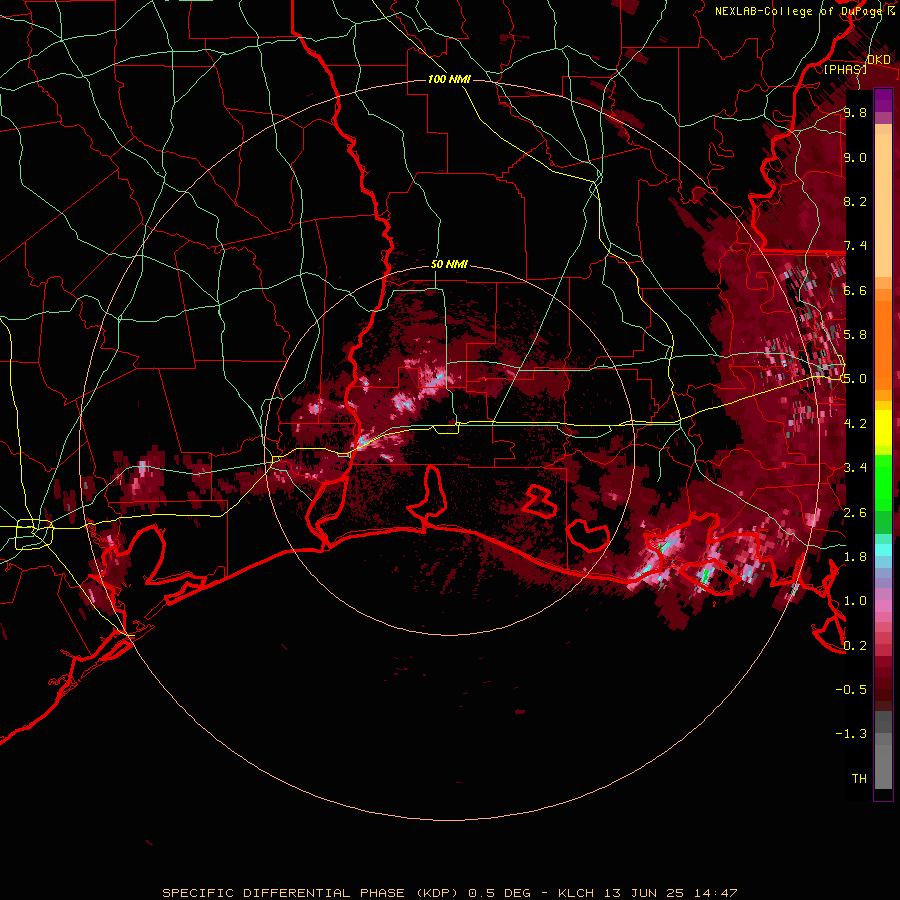Click the 5.8 color scale value
Viewport: 900px width, 900px height.
pyautogui.click(x=855, y=335)
